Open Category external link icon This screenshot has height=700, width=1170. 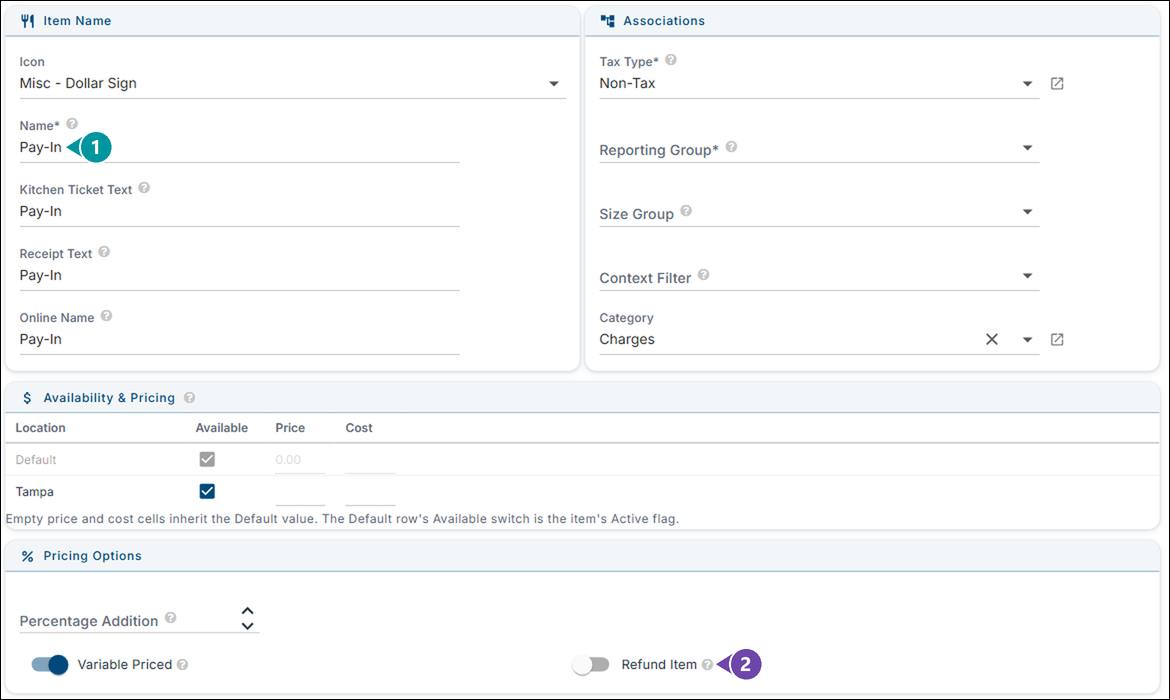[x=1057, y=340]
